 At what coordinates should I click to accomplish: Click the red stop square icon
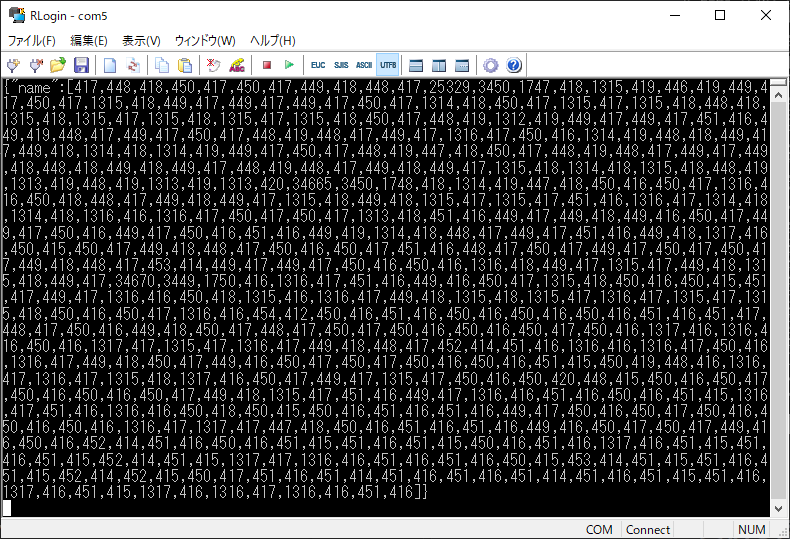pyautogui.click(x=267, y=65)
